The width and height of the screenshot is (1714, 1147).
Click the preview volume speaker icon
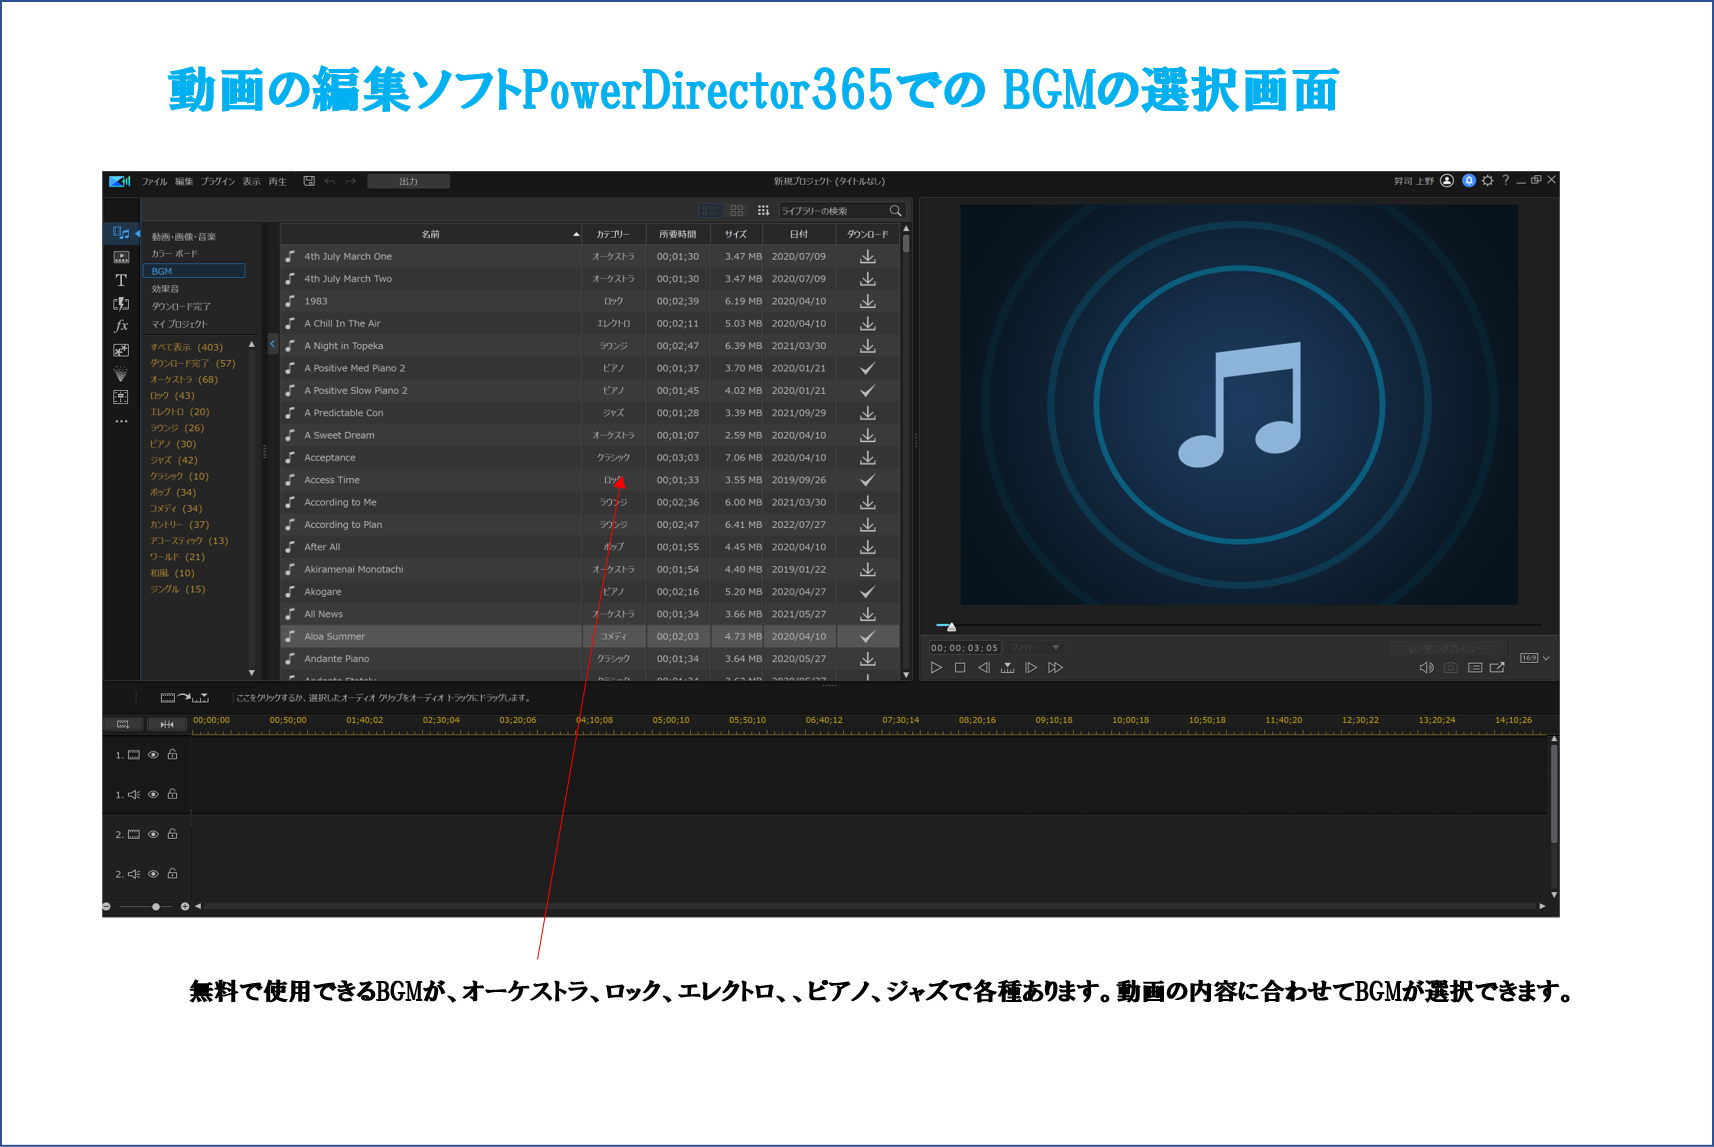tap(1426, 667)
